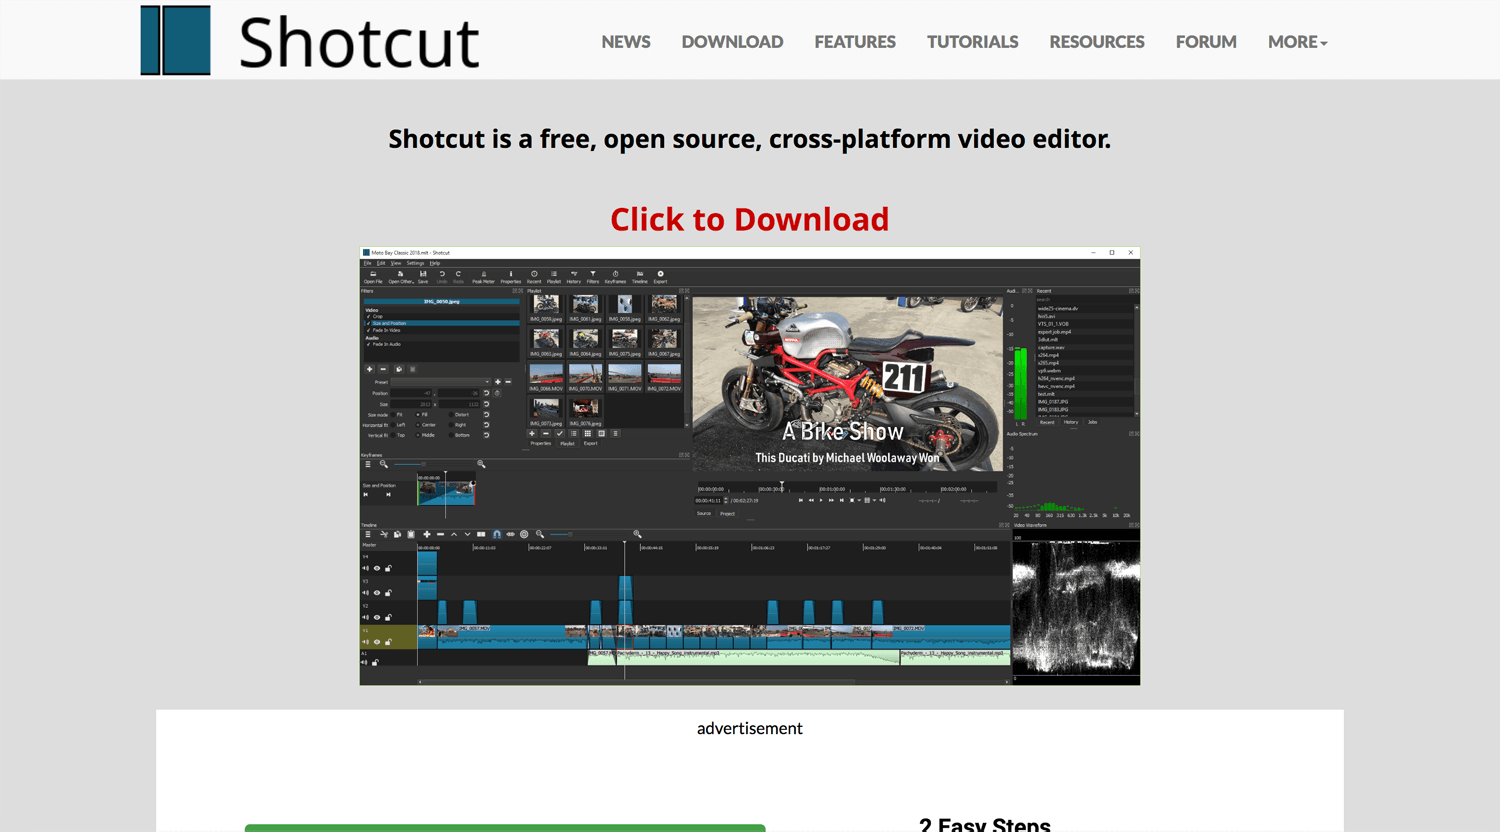
Task: Click the play button in the player
Action: (x=821, y=500)
